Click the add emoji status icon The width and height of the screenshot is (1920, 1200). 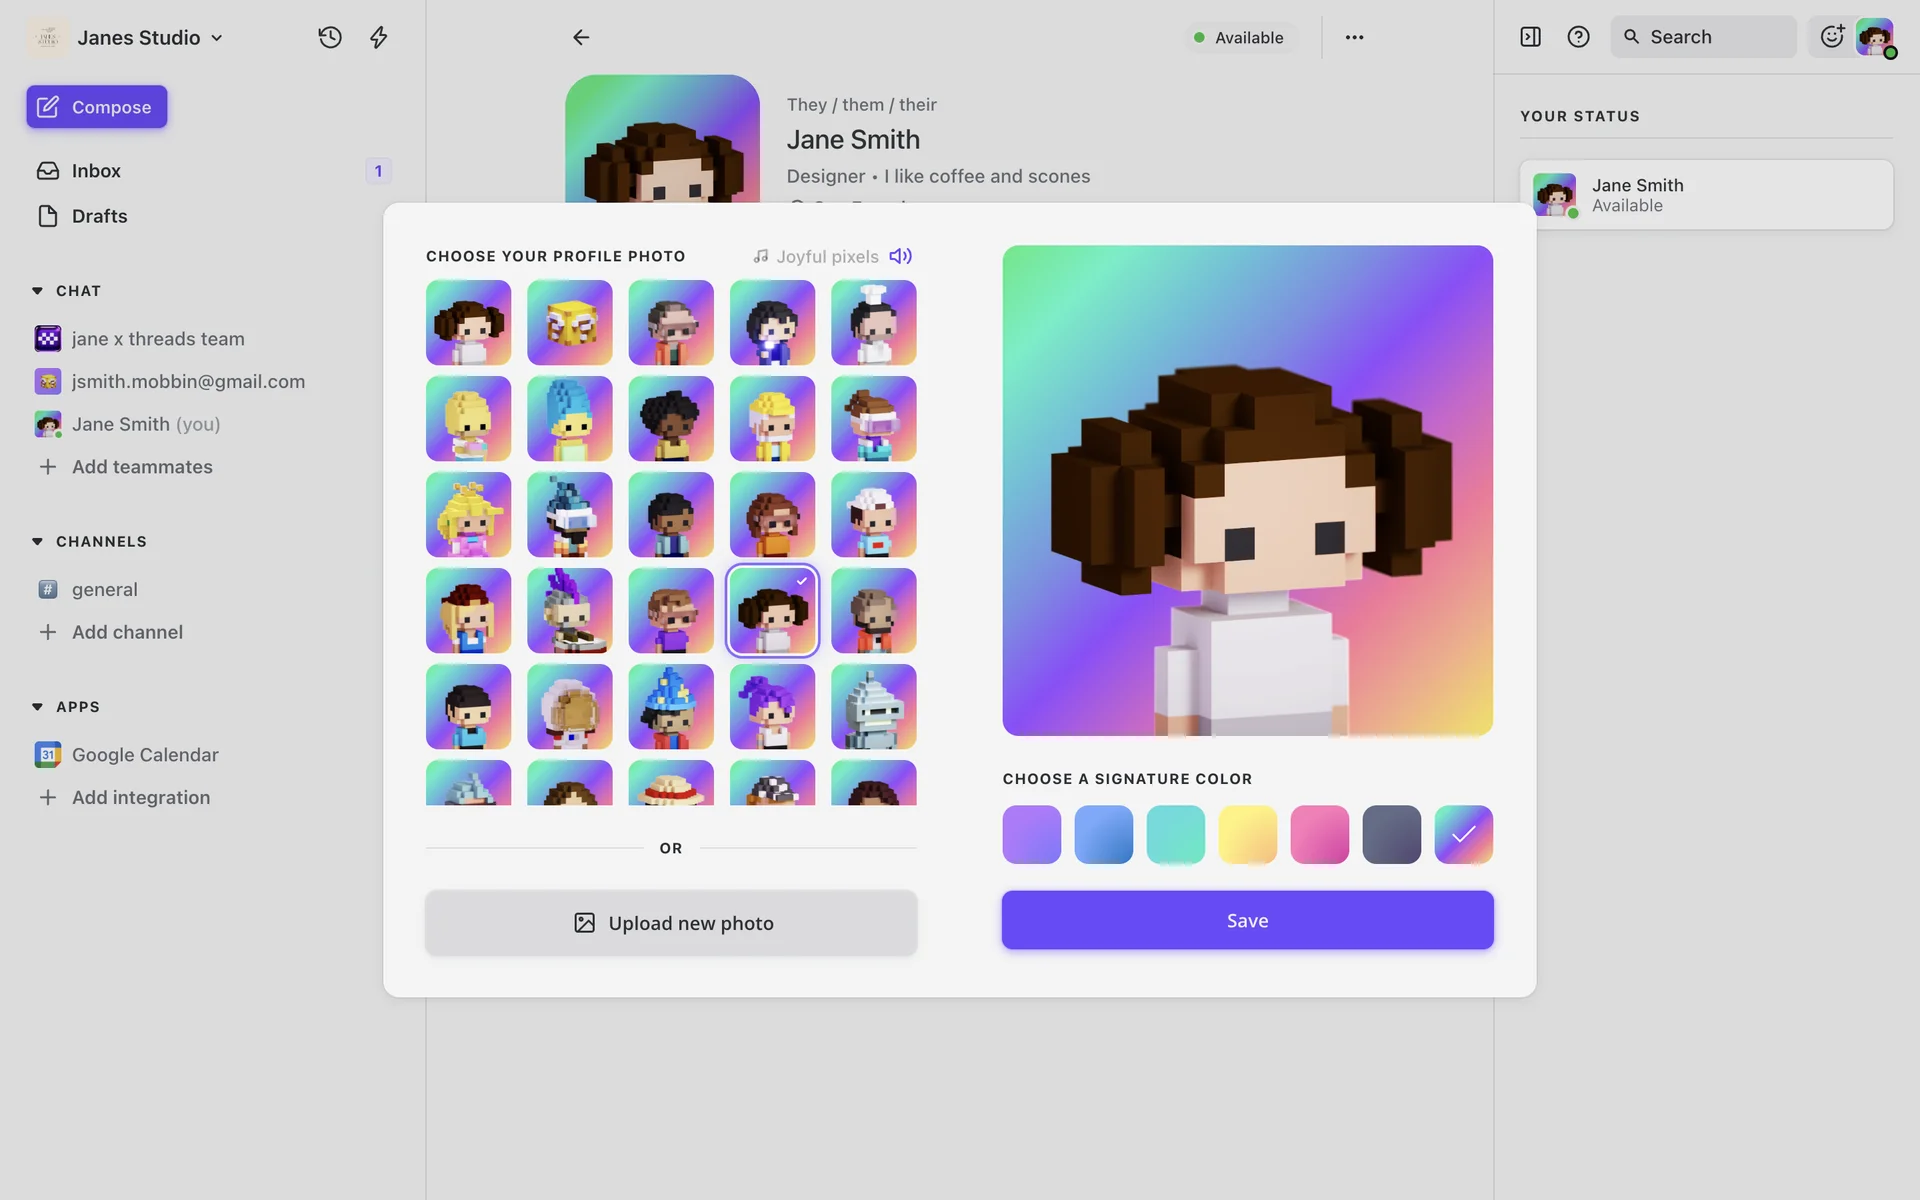coord(1832,37)
